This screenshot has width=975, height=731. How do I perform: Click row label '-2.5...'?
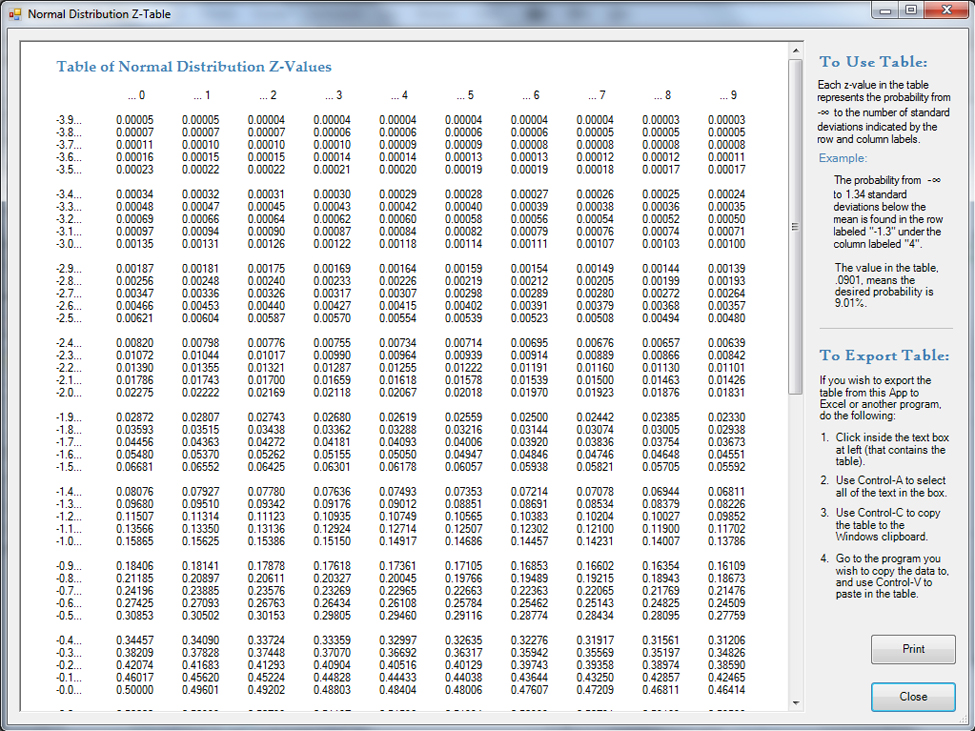click(x=68, y=318)
